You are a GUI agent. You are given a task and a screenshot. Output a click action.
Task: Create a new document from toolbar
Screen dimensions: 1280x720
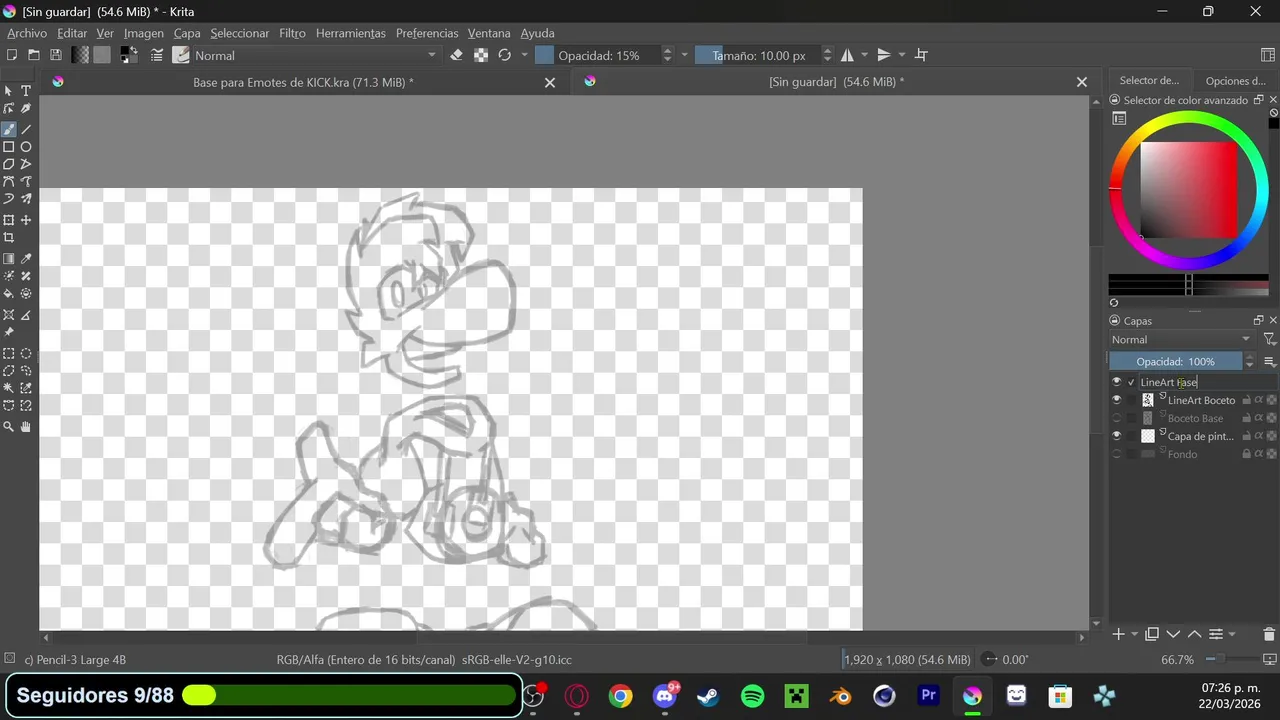[x=12, y=55]
